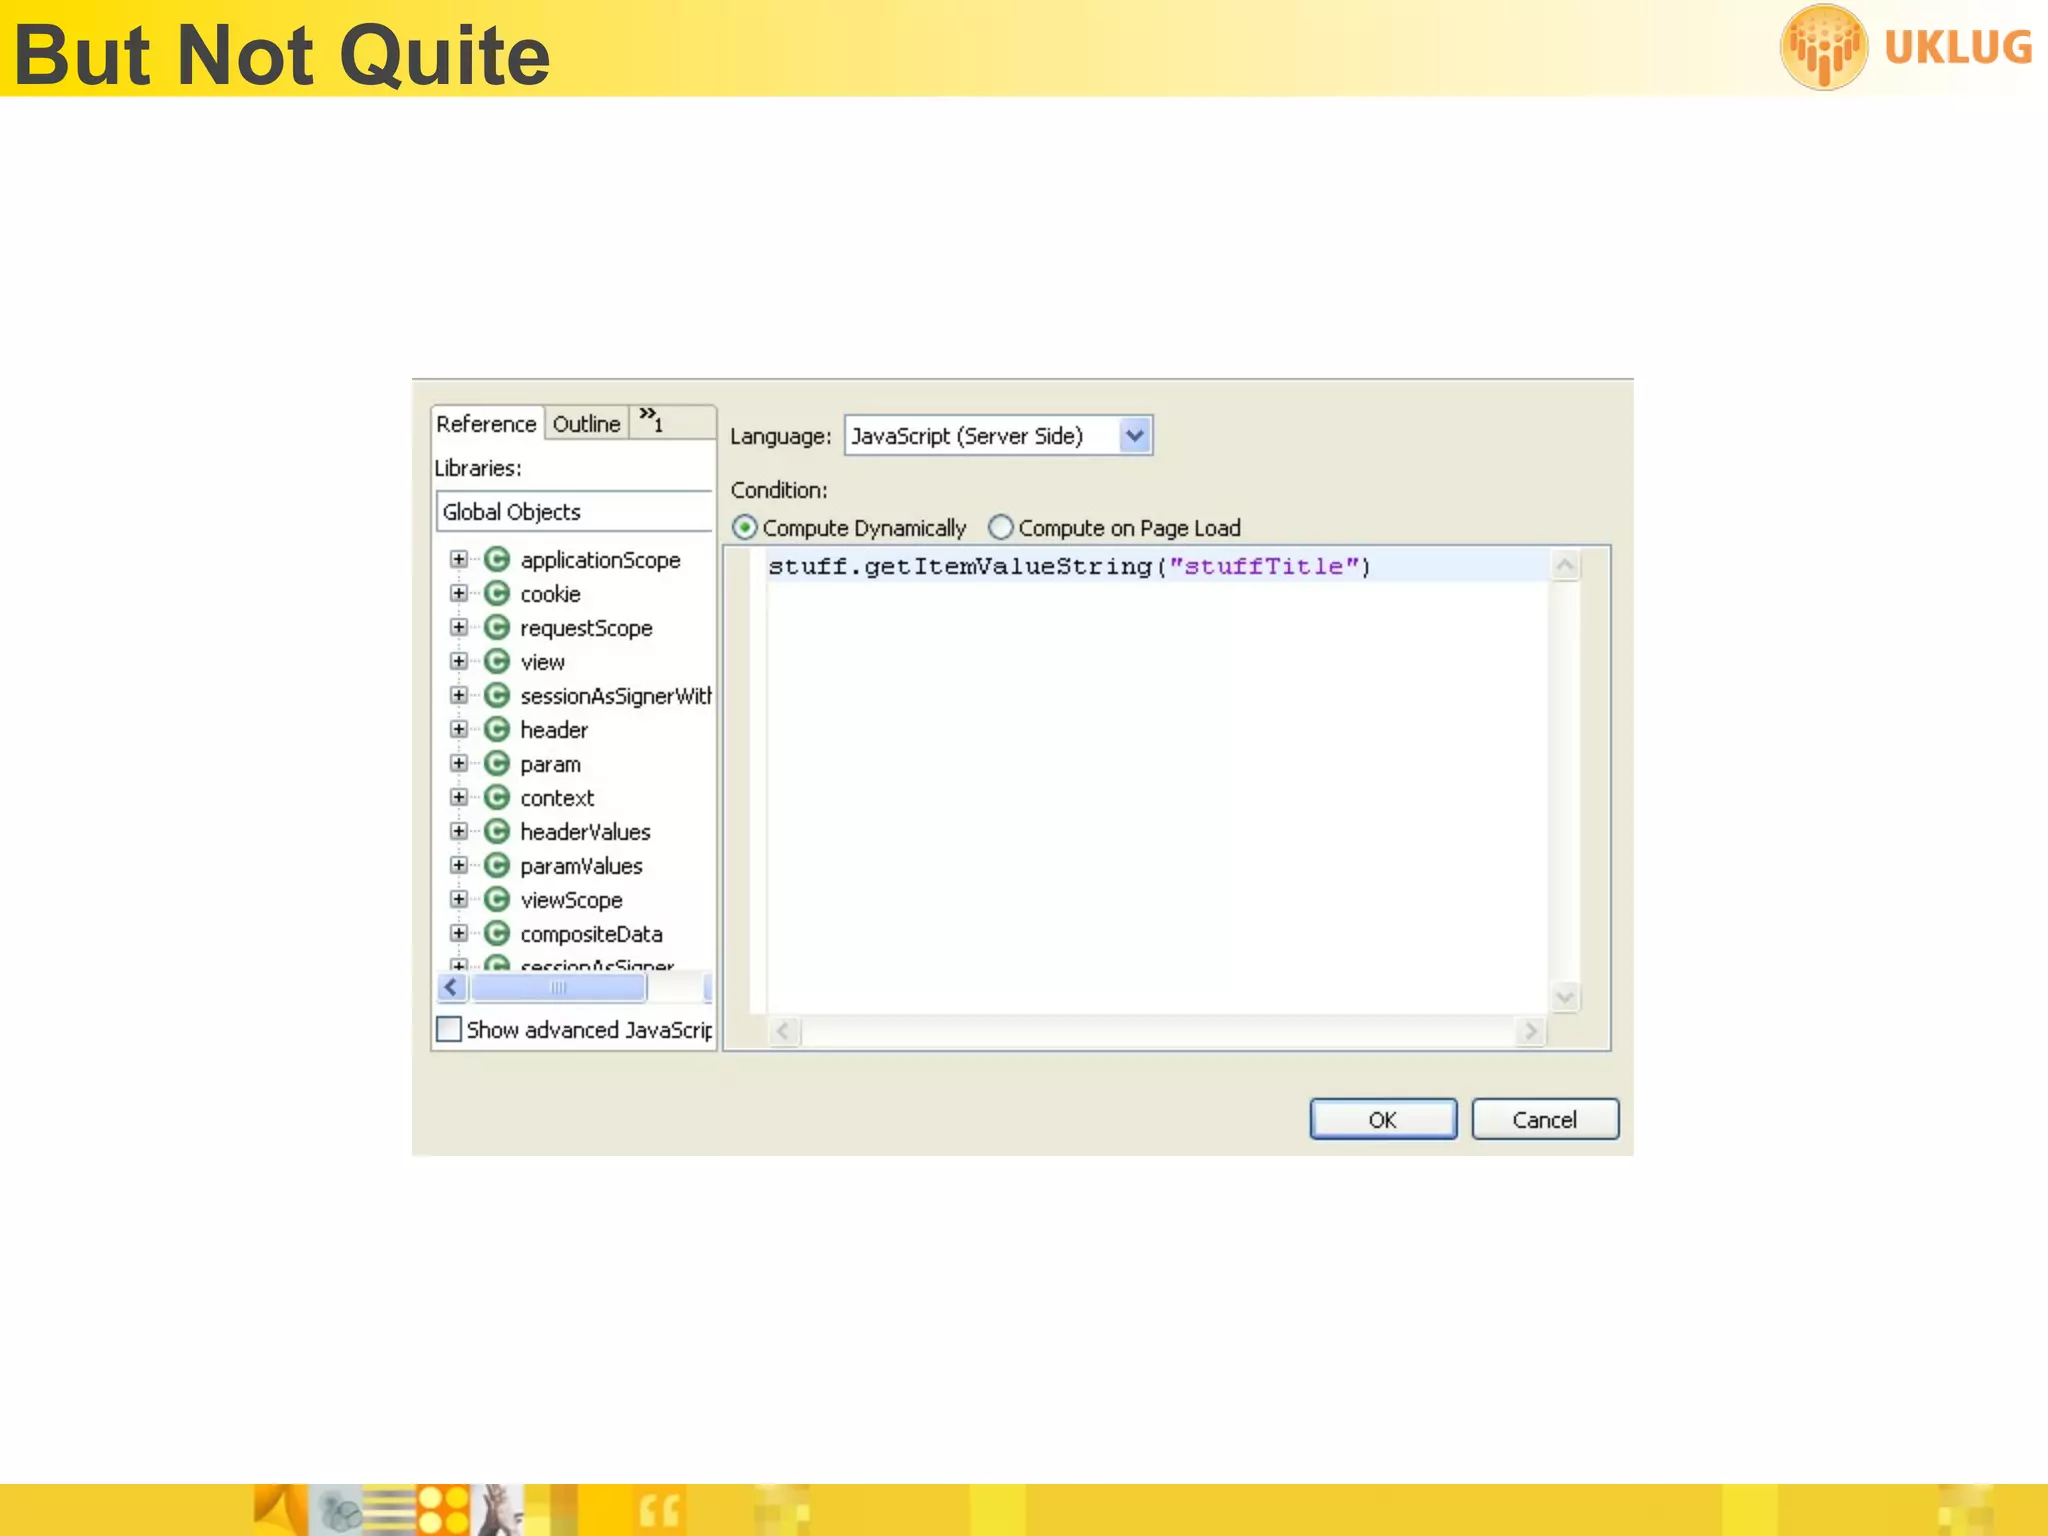Screen dimensions: 2048x1536
Task: Expand the param tree node
Action: click(459, 763)
